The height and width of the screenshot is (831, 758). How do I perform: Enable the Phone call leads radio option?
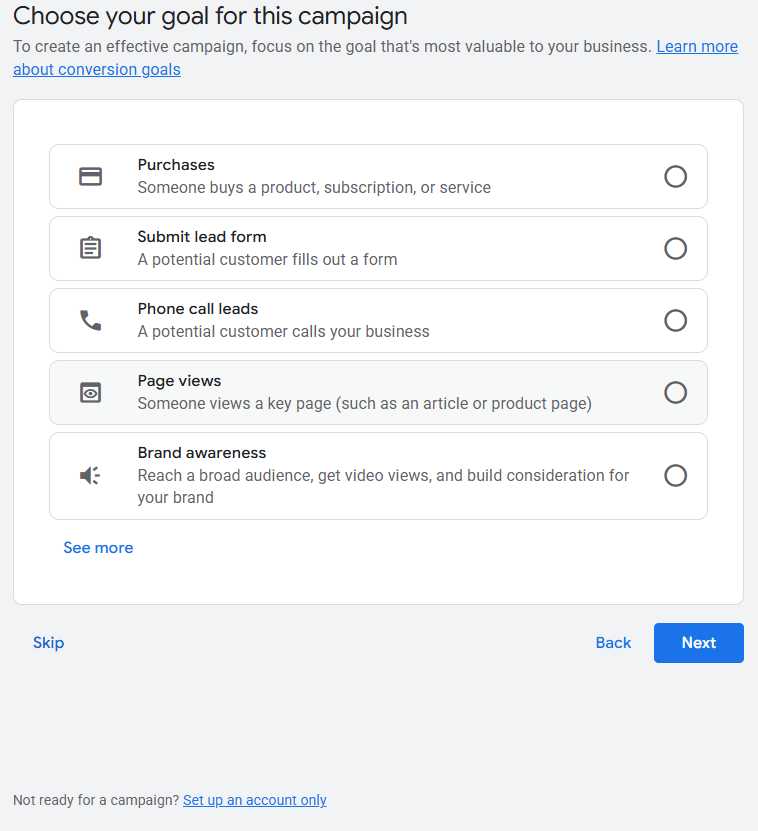click(x=675, y=320)
